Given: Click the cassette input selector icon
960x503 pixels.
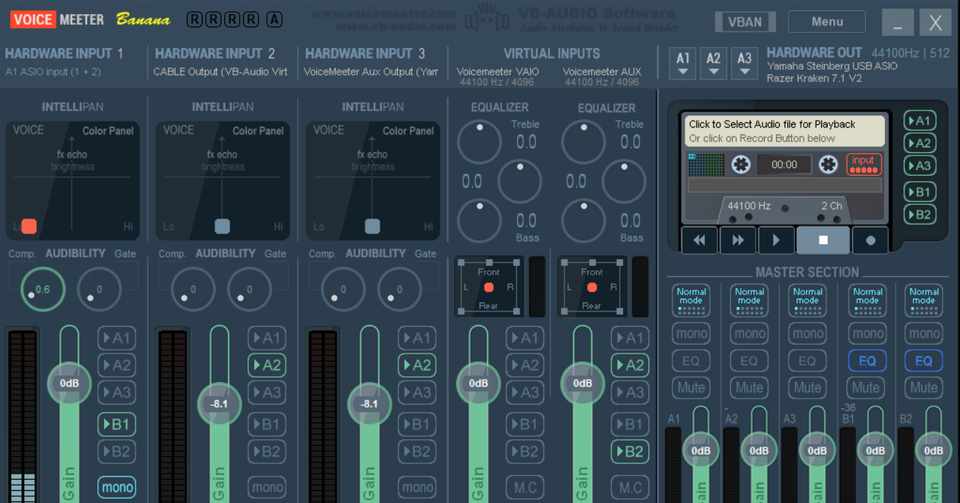Looking at the screenshot, I should [864, 164].
